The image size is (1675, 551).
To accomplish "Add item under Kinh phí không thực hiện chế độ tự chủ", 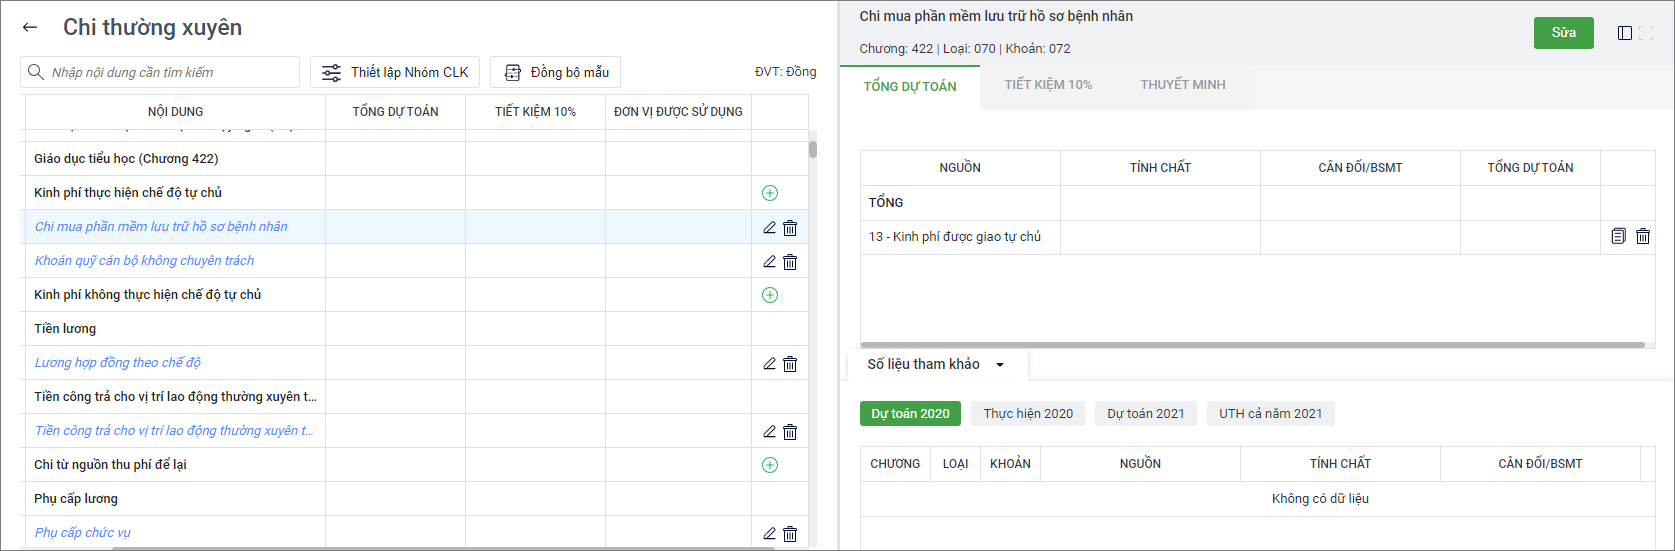I will (x=769, y=295).
